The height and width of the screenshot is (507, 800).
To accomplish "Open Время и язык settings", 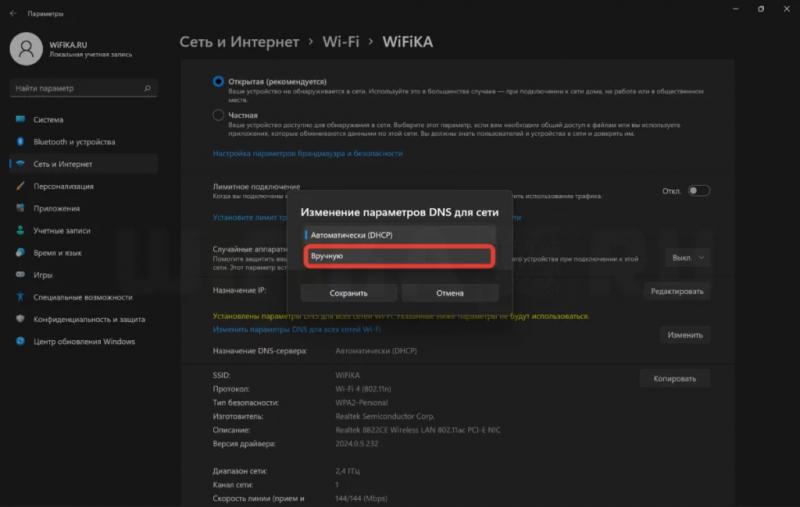I will (x=58, y=252).
